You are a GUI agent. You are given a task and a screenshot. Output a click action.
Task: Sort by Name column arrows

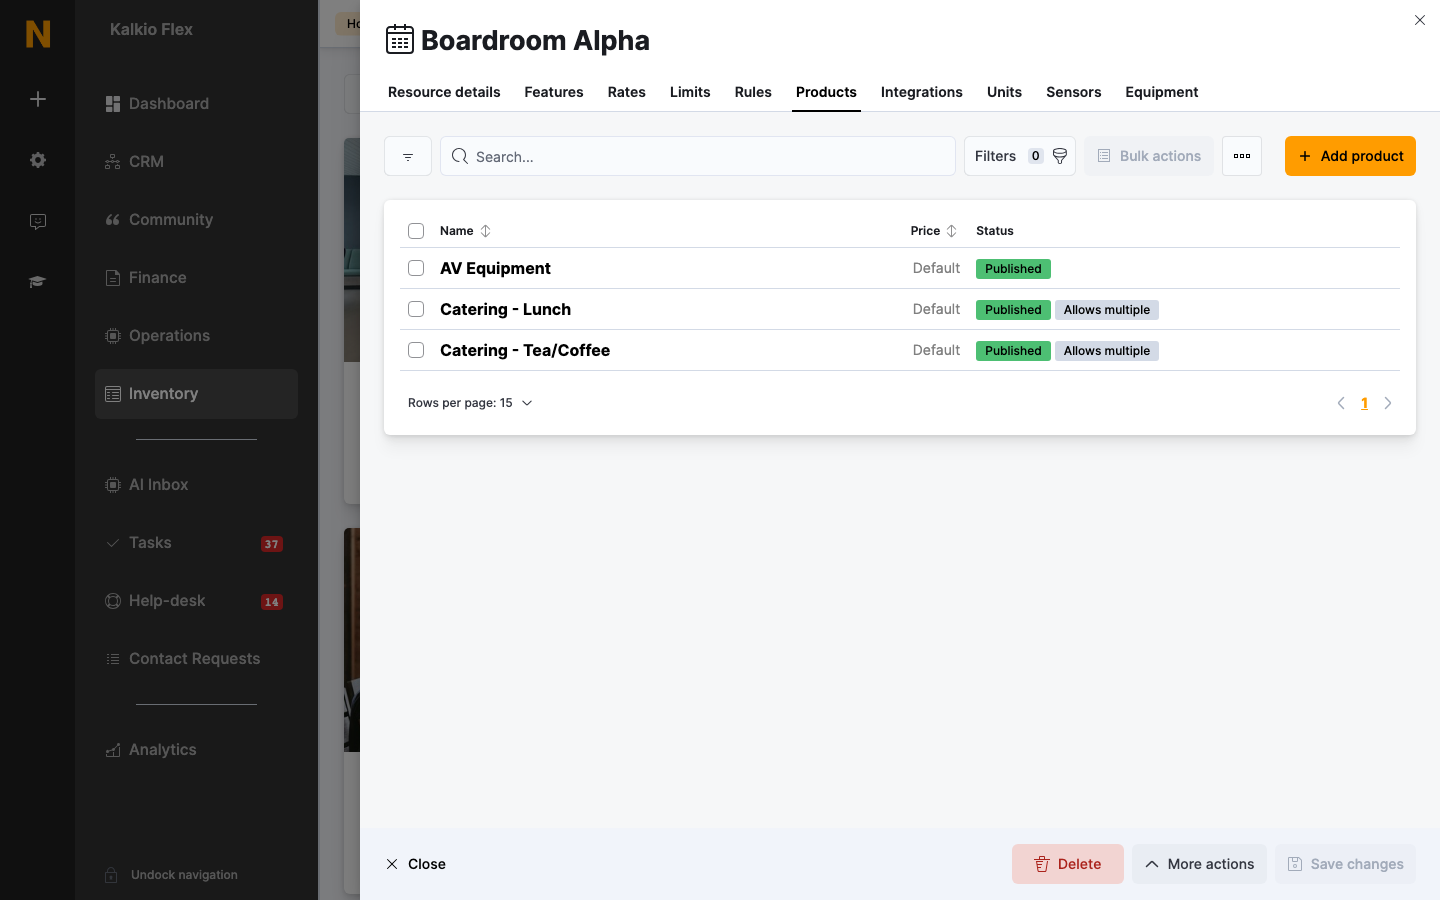click(x=485, y=231)
